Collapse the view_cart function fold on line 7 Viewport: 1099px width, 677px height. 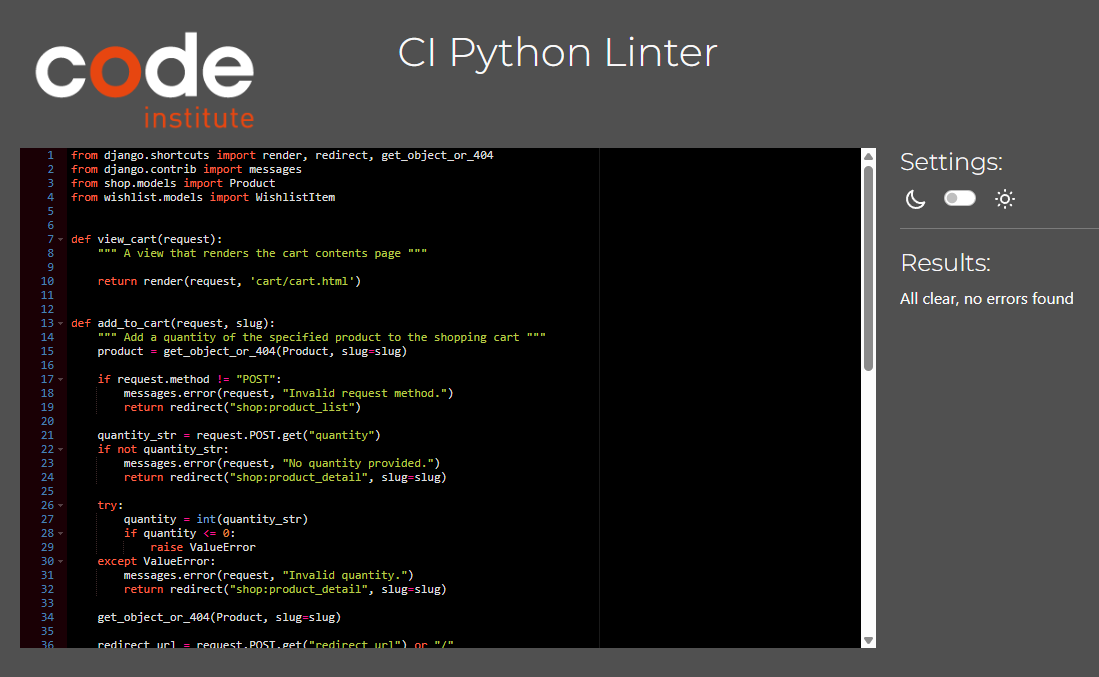tap(61, 240)
